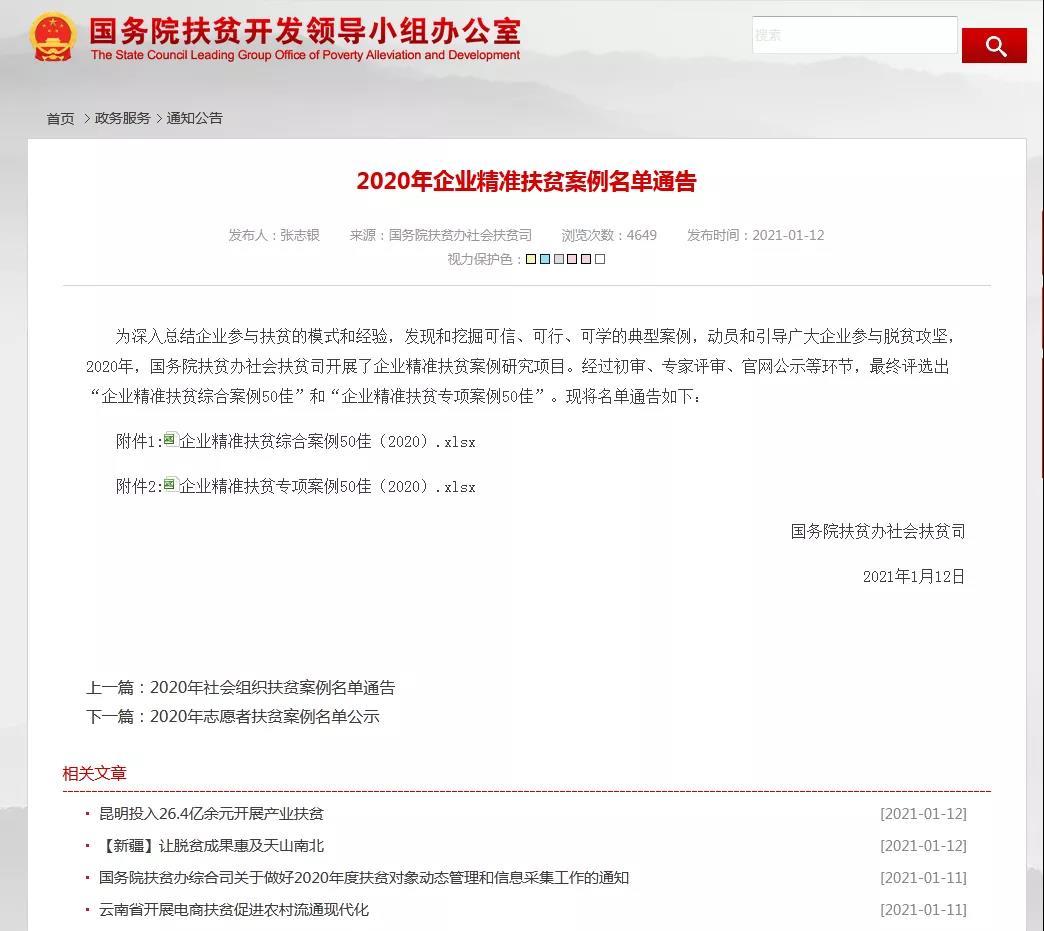This screenshot has width=1044, height=931.
Task: Open next article 2020年志愿者扶贫案例名单公示
Action: point(264,717)
